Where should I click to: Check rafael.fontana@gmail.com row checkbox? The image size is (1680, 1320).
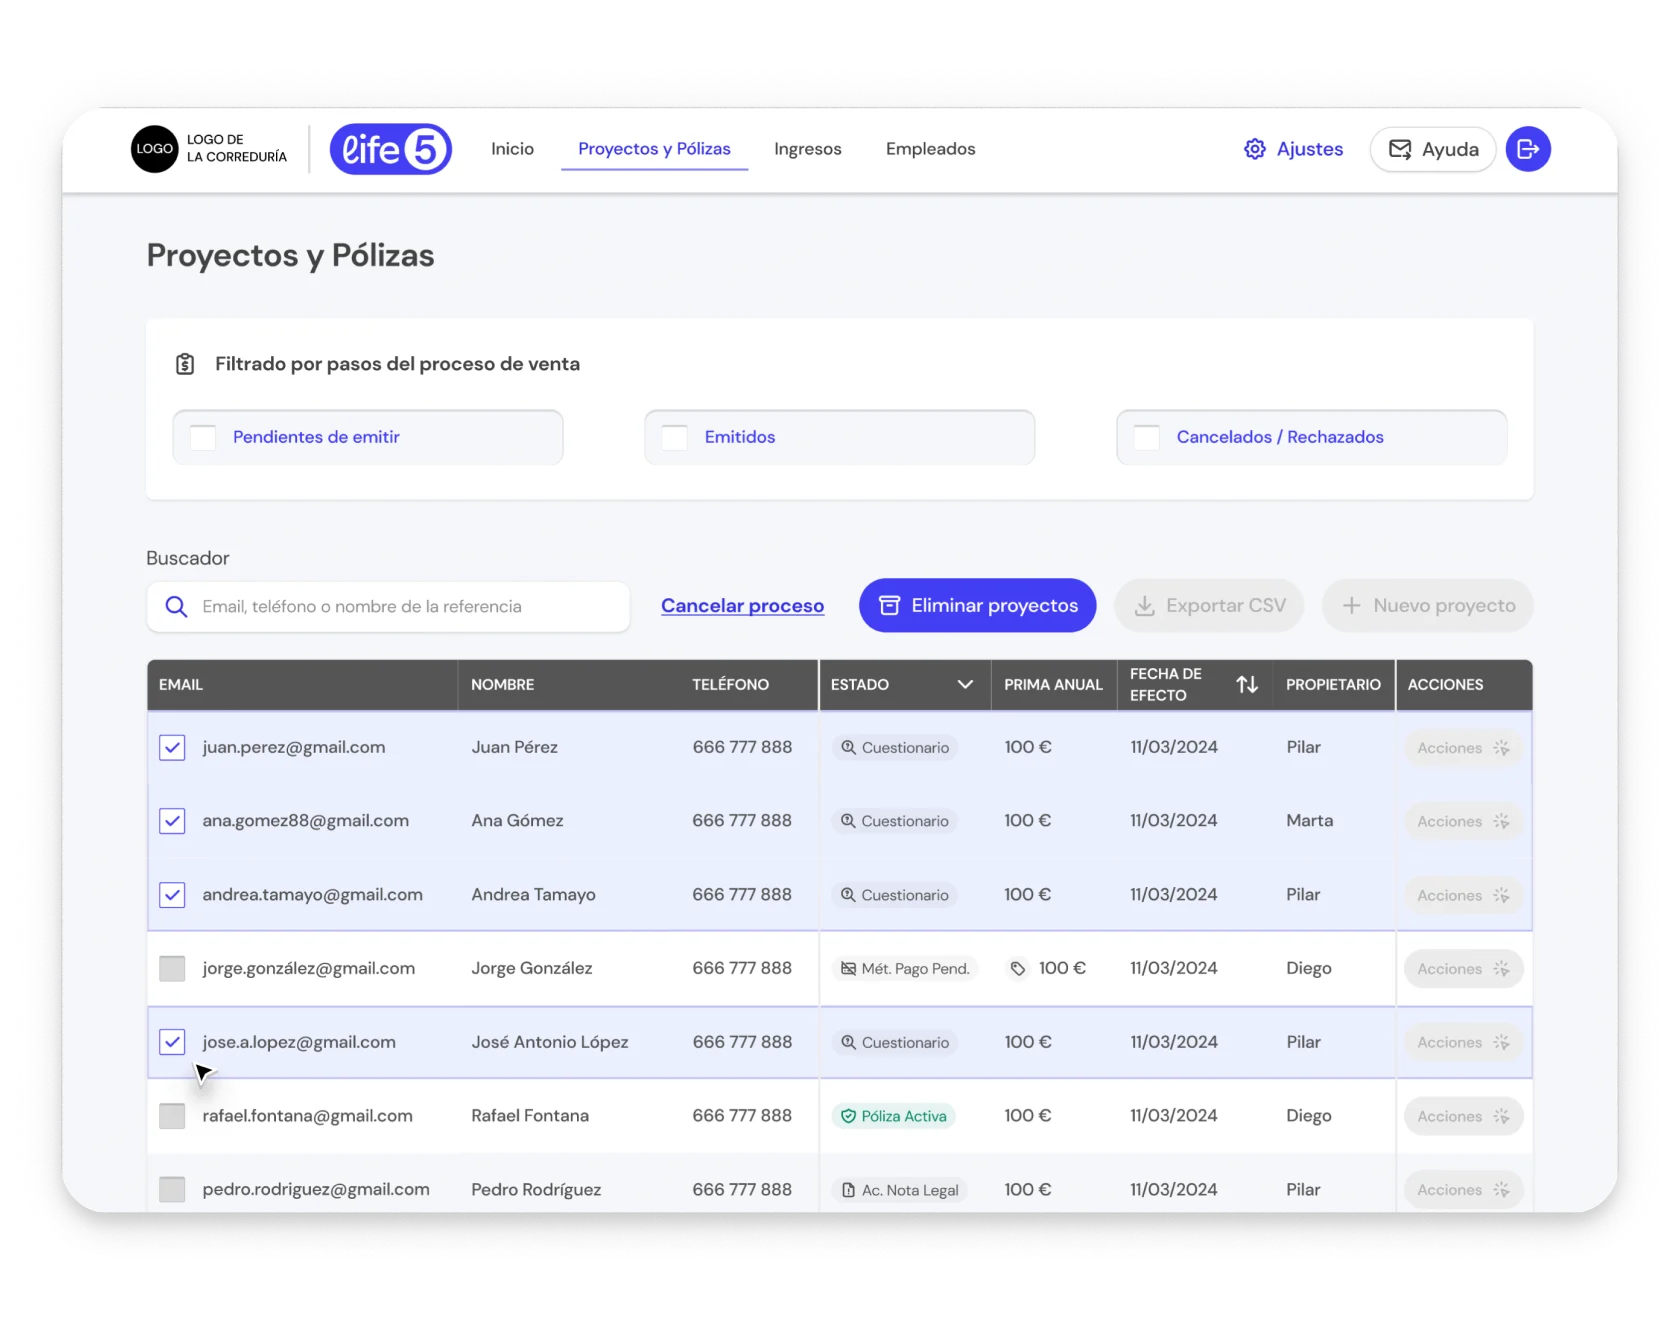(172, 1116)
